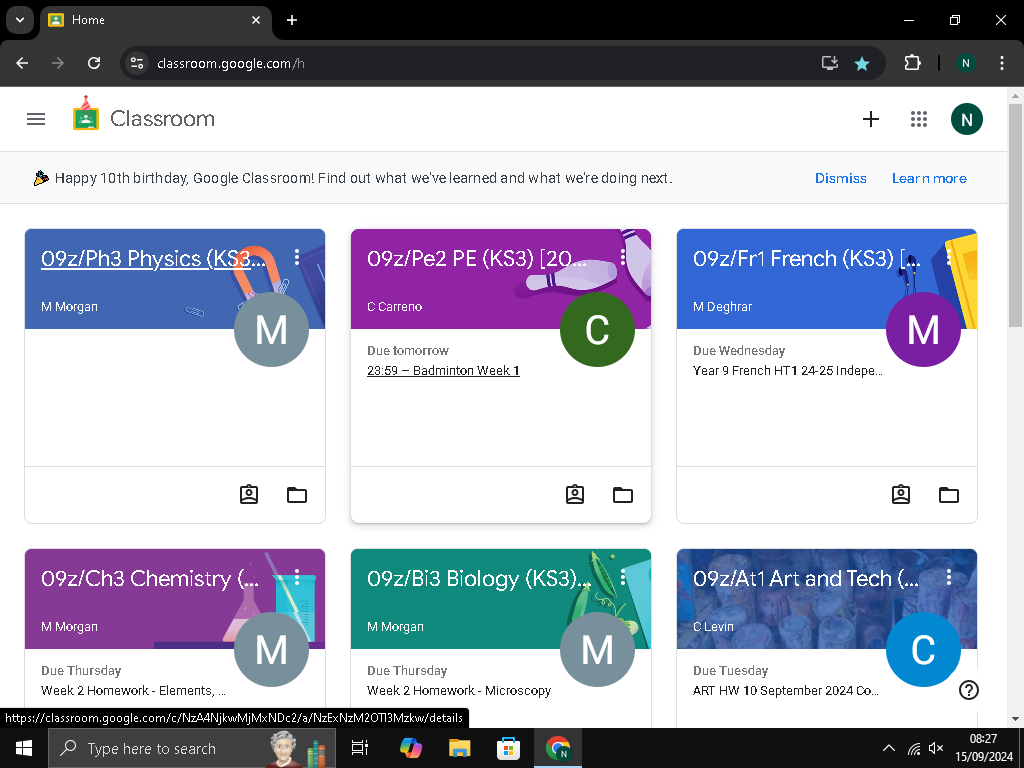
Task: Open the 09z/Fr1 French class
Action: [807, 259]
